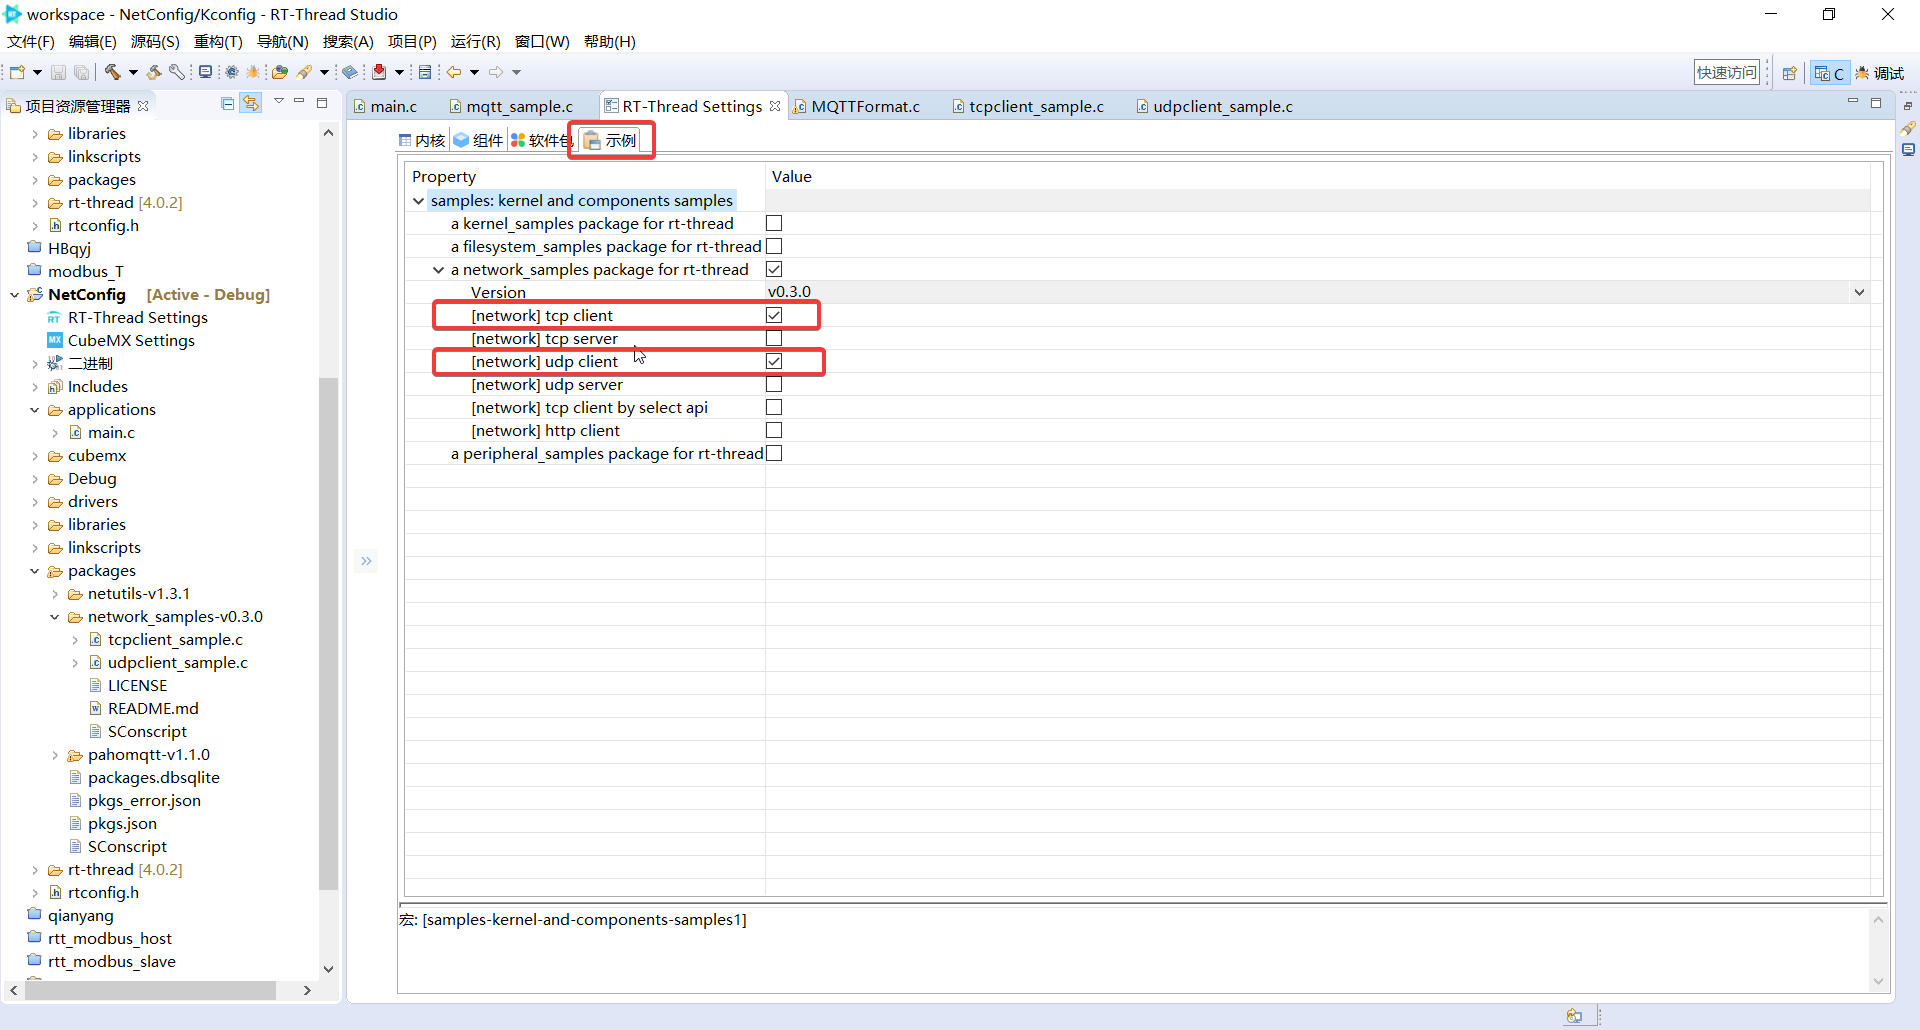The image size is (1920, 1030).
Task: Open terminal monitor icon in toolbar
Action: 205,72
